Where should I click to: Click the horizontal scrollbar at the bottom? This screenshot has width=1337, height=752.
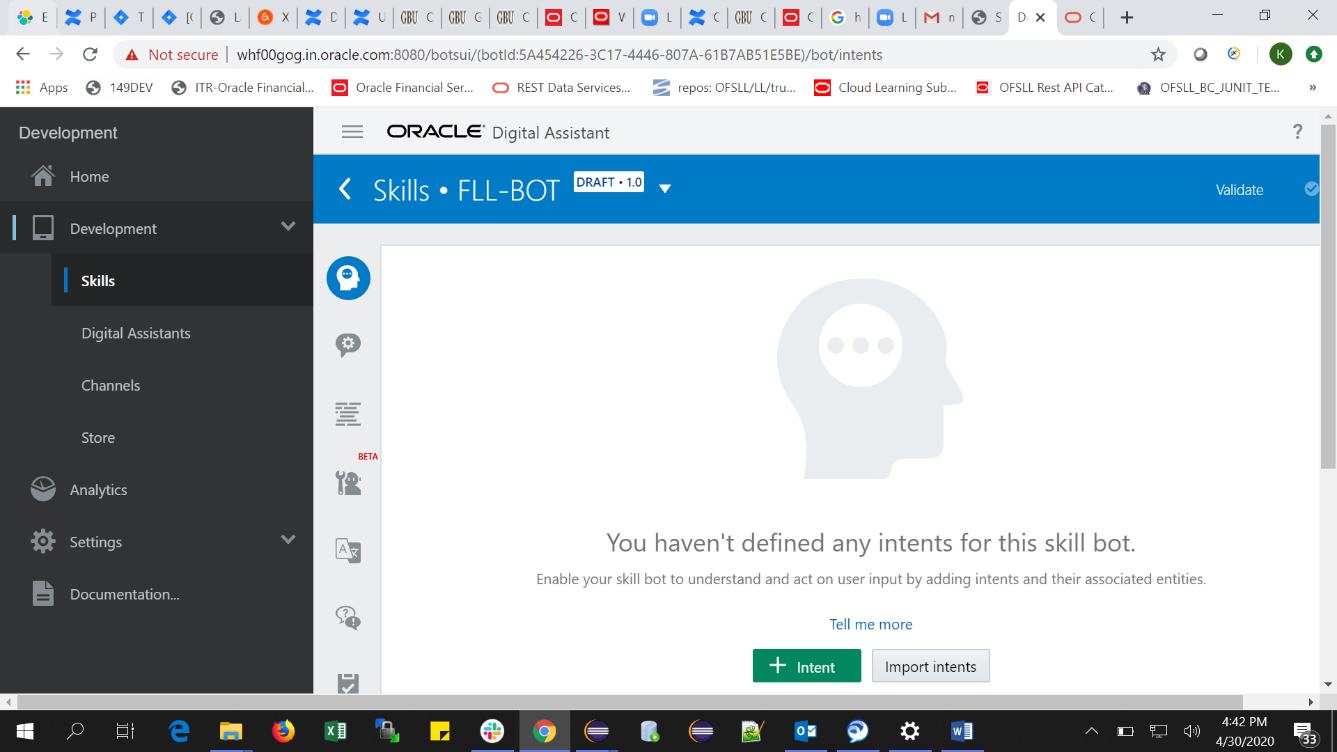tap(630, 702)
